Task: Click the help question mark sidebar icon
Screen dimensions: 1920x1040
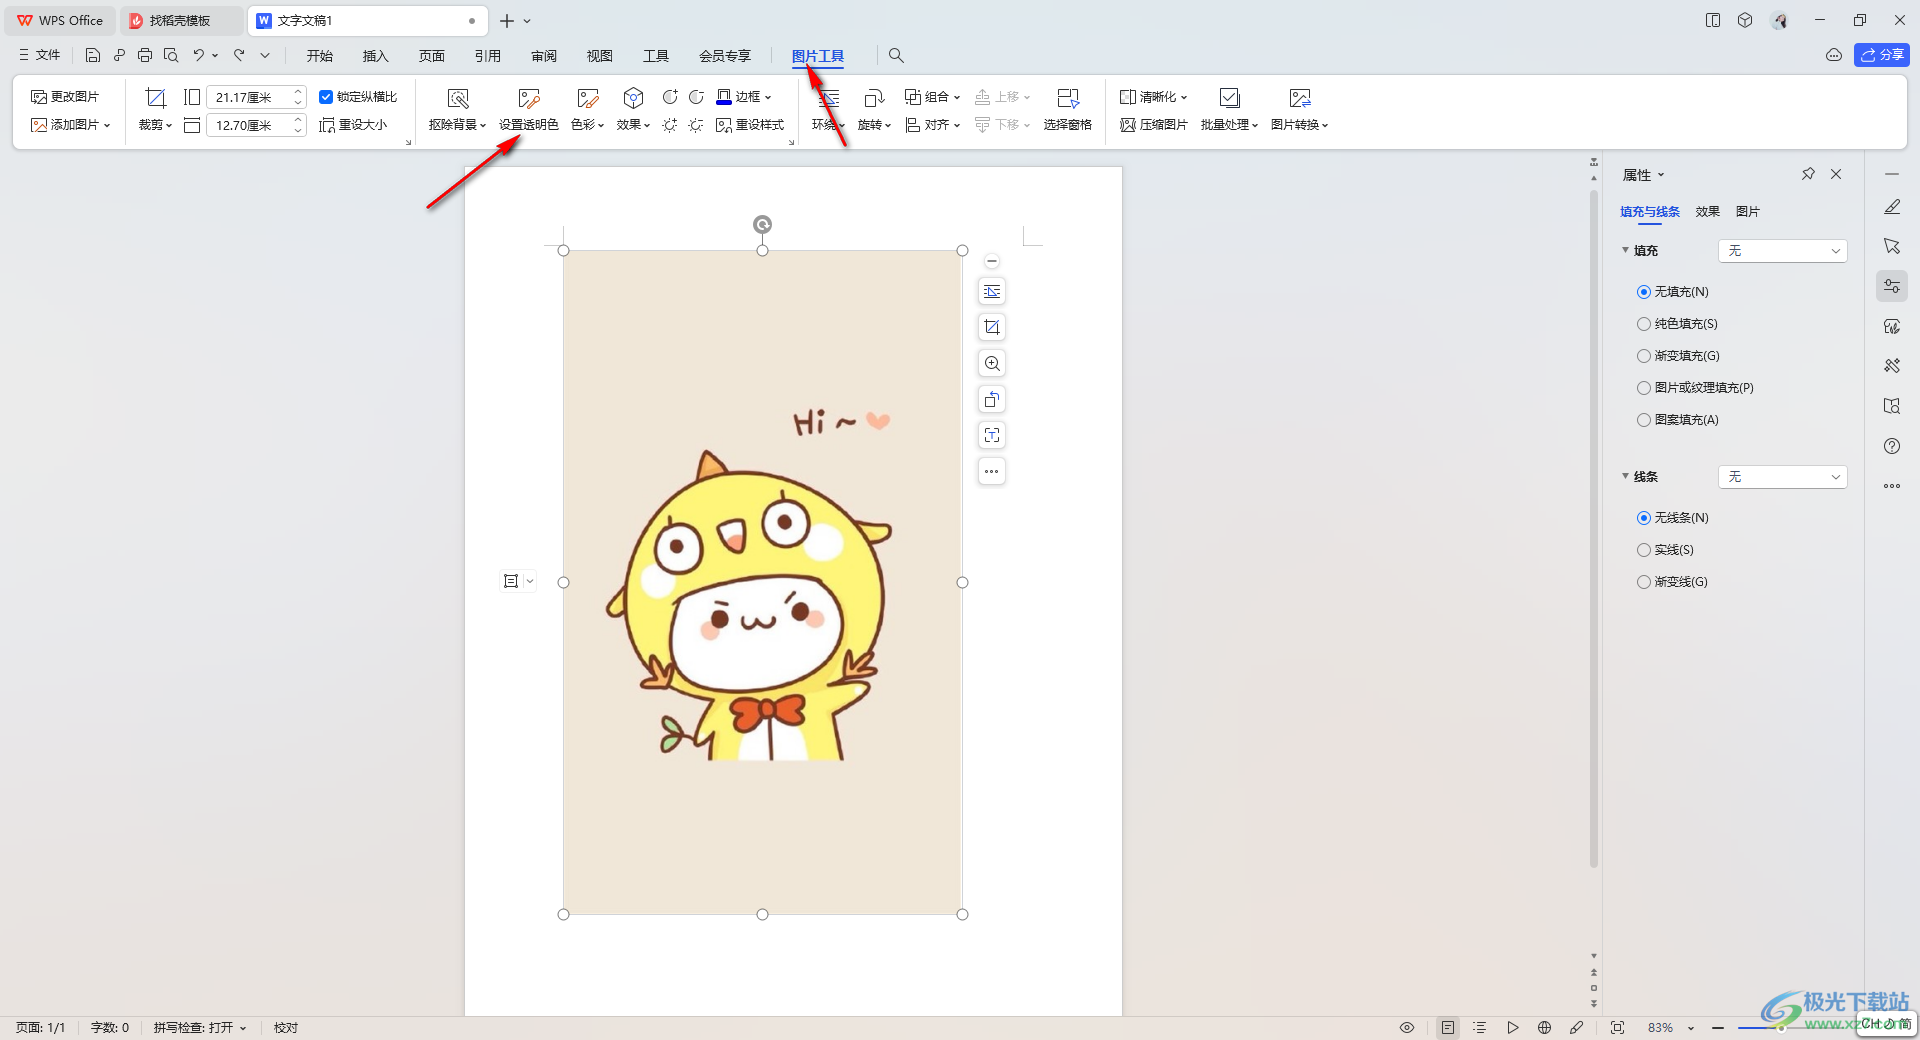Action: [1892, 446]
